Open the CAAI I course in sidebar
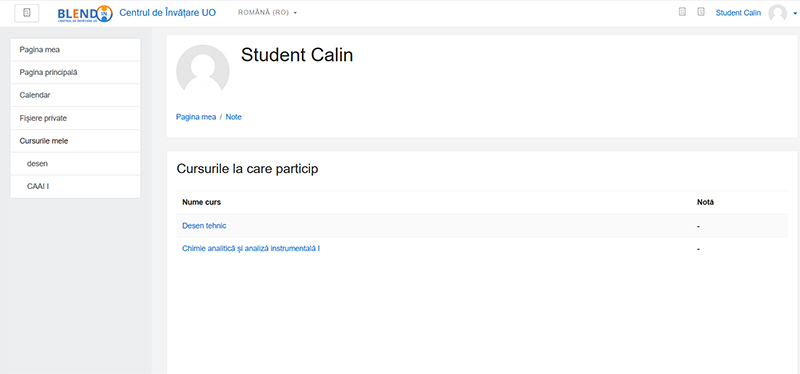This screenshot has width=800, height=374. coord(76,187)
